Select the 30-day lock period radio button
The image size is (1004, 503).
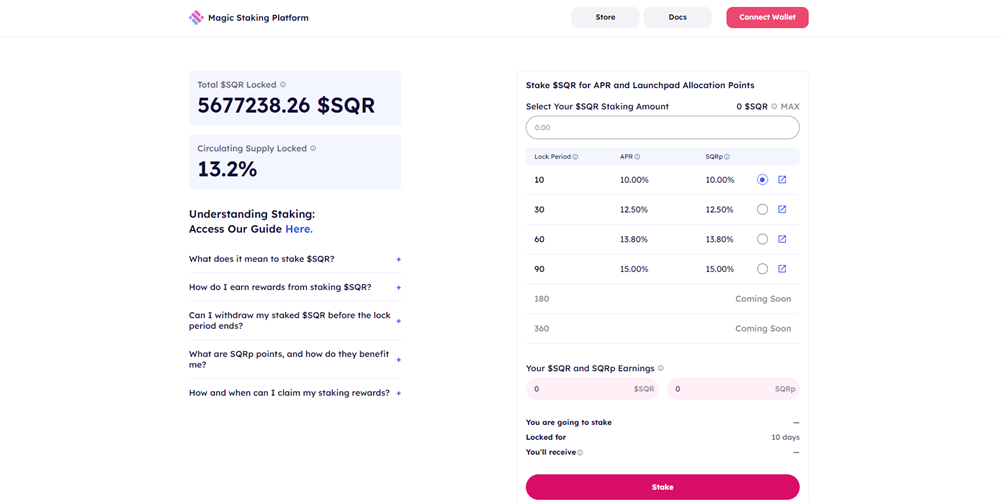[x=762, y=210]
